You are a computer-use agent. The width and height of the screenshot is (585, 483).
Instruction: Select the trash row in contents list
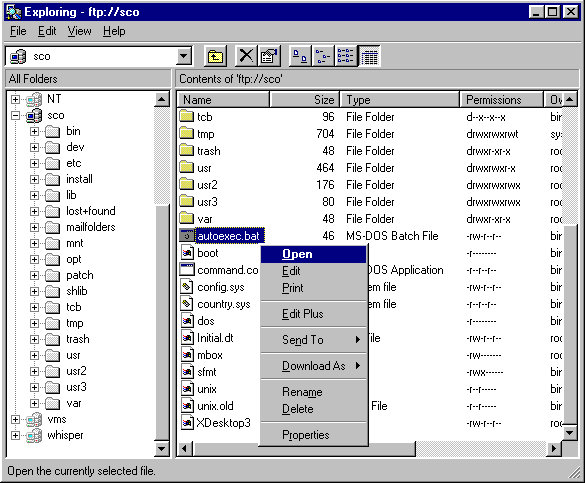[x=369, y=151]
